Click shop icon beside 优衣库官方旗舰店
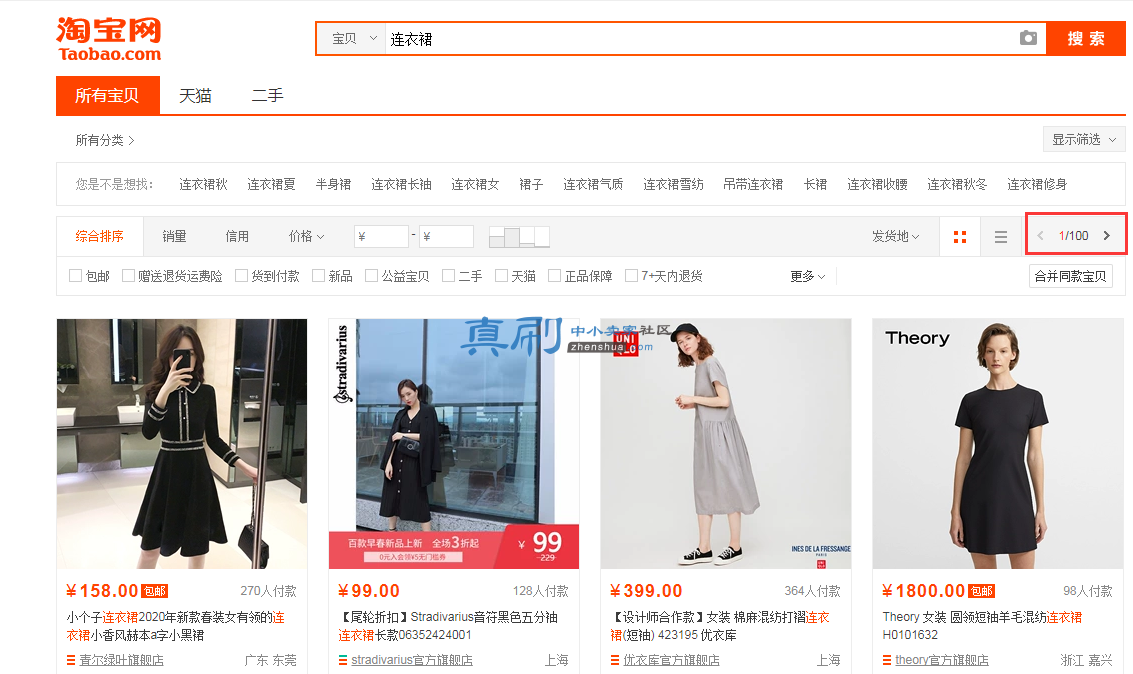 [x=615, y=660]
